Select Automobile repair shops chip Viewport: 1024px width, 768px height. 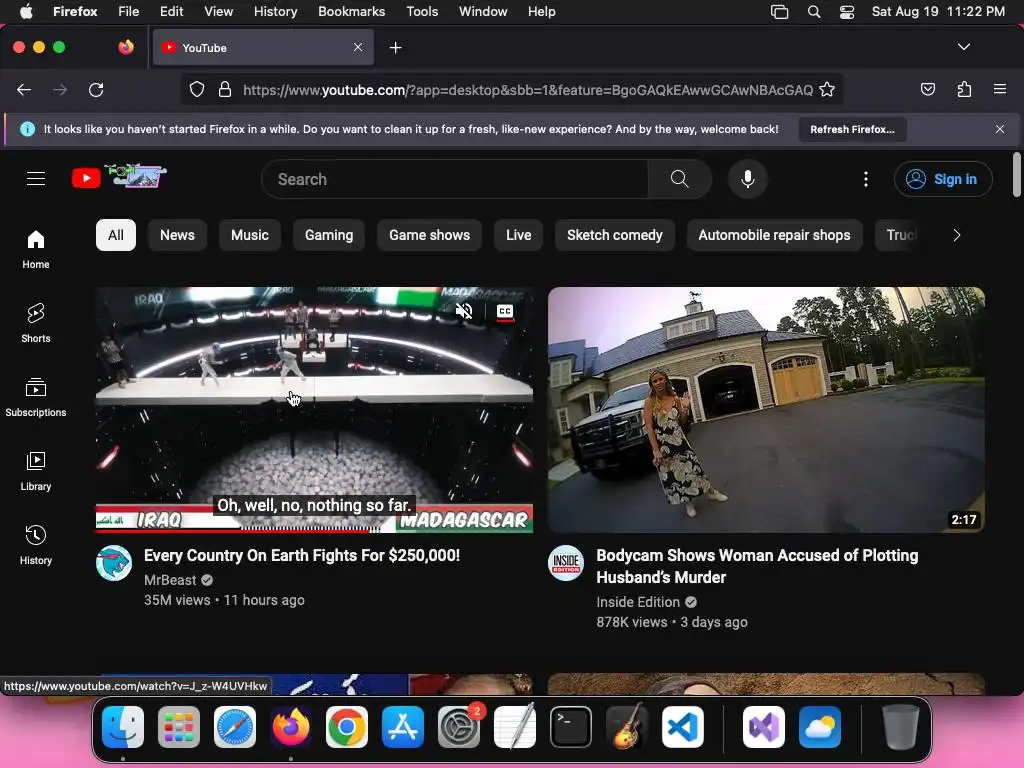coord(774,235)
